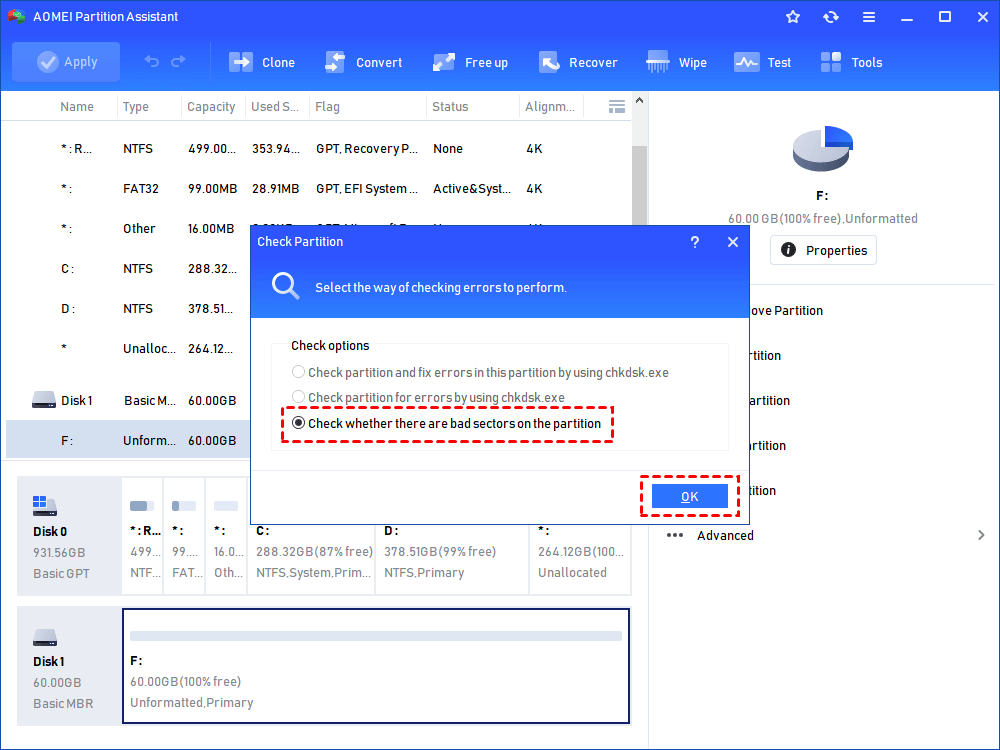Select the 99MB FAT block in Disk 0 map

(x=184, y=536)
